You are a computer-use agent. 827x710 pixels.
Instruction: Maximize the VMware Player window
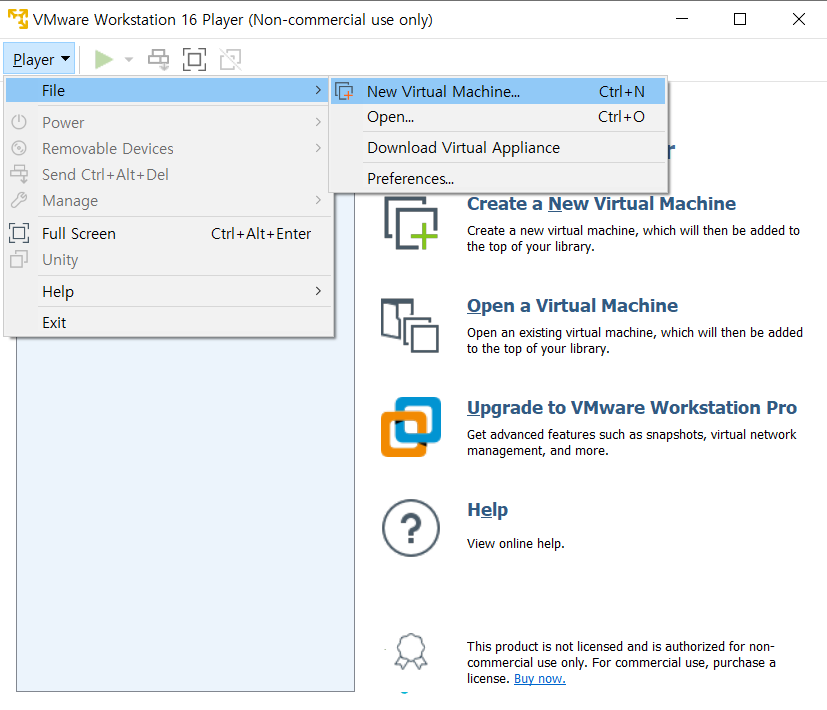tap(740, 20)
